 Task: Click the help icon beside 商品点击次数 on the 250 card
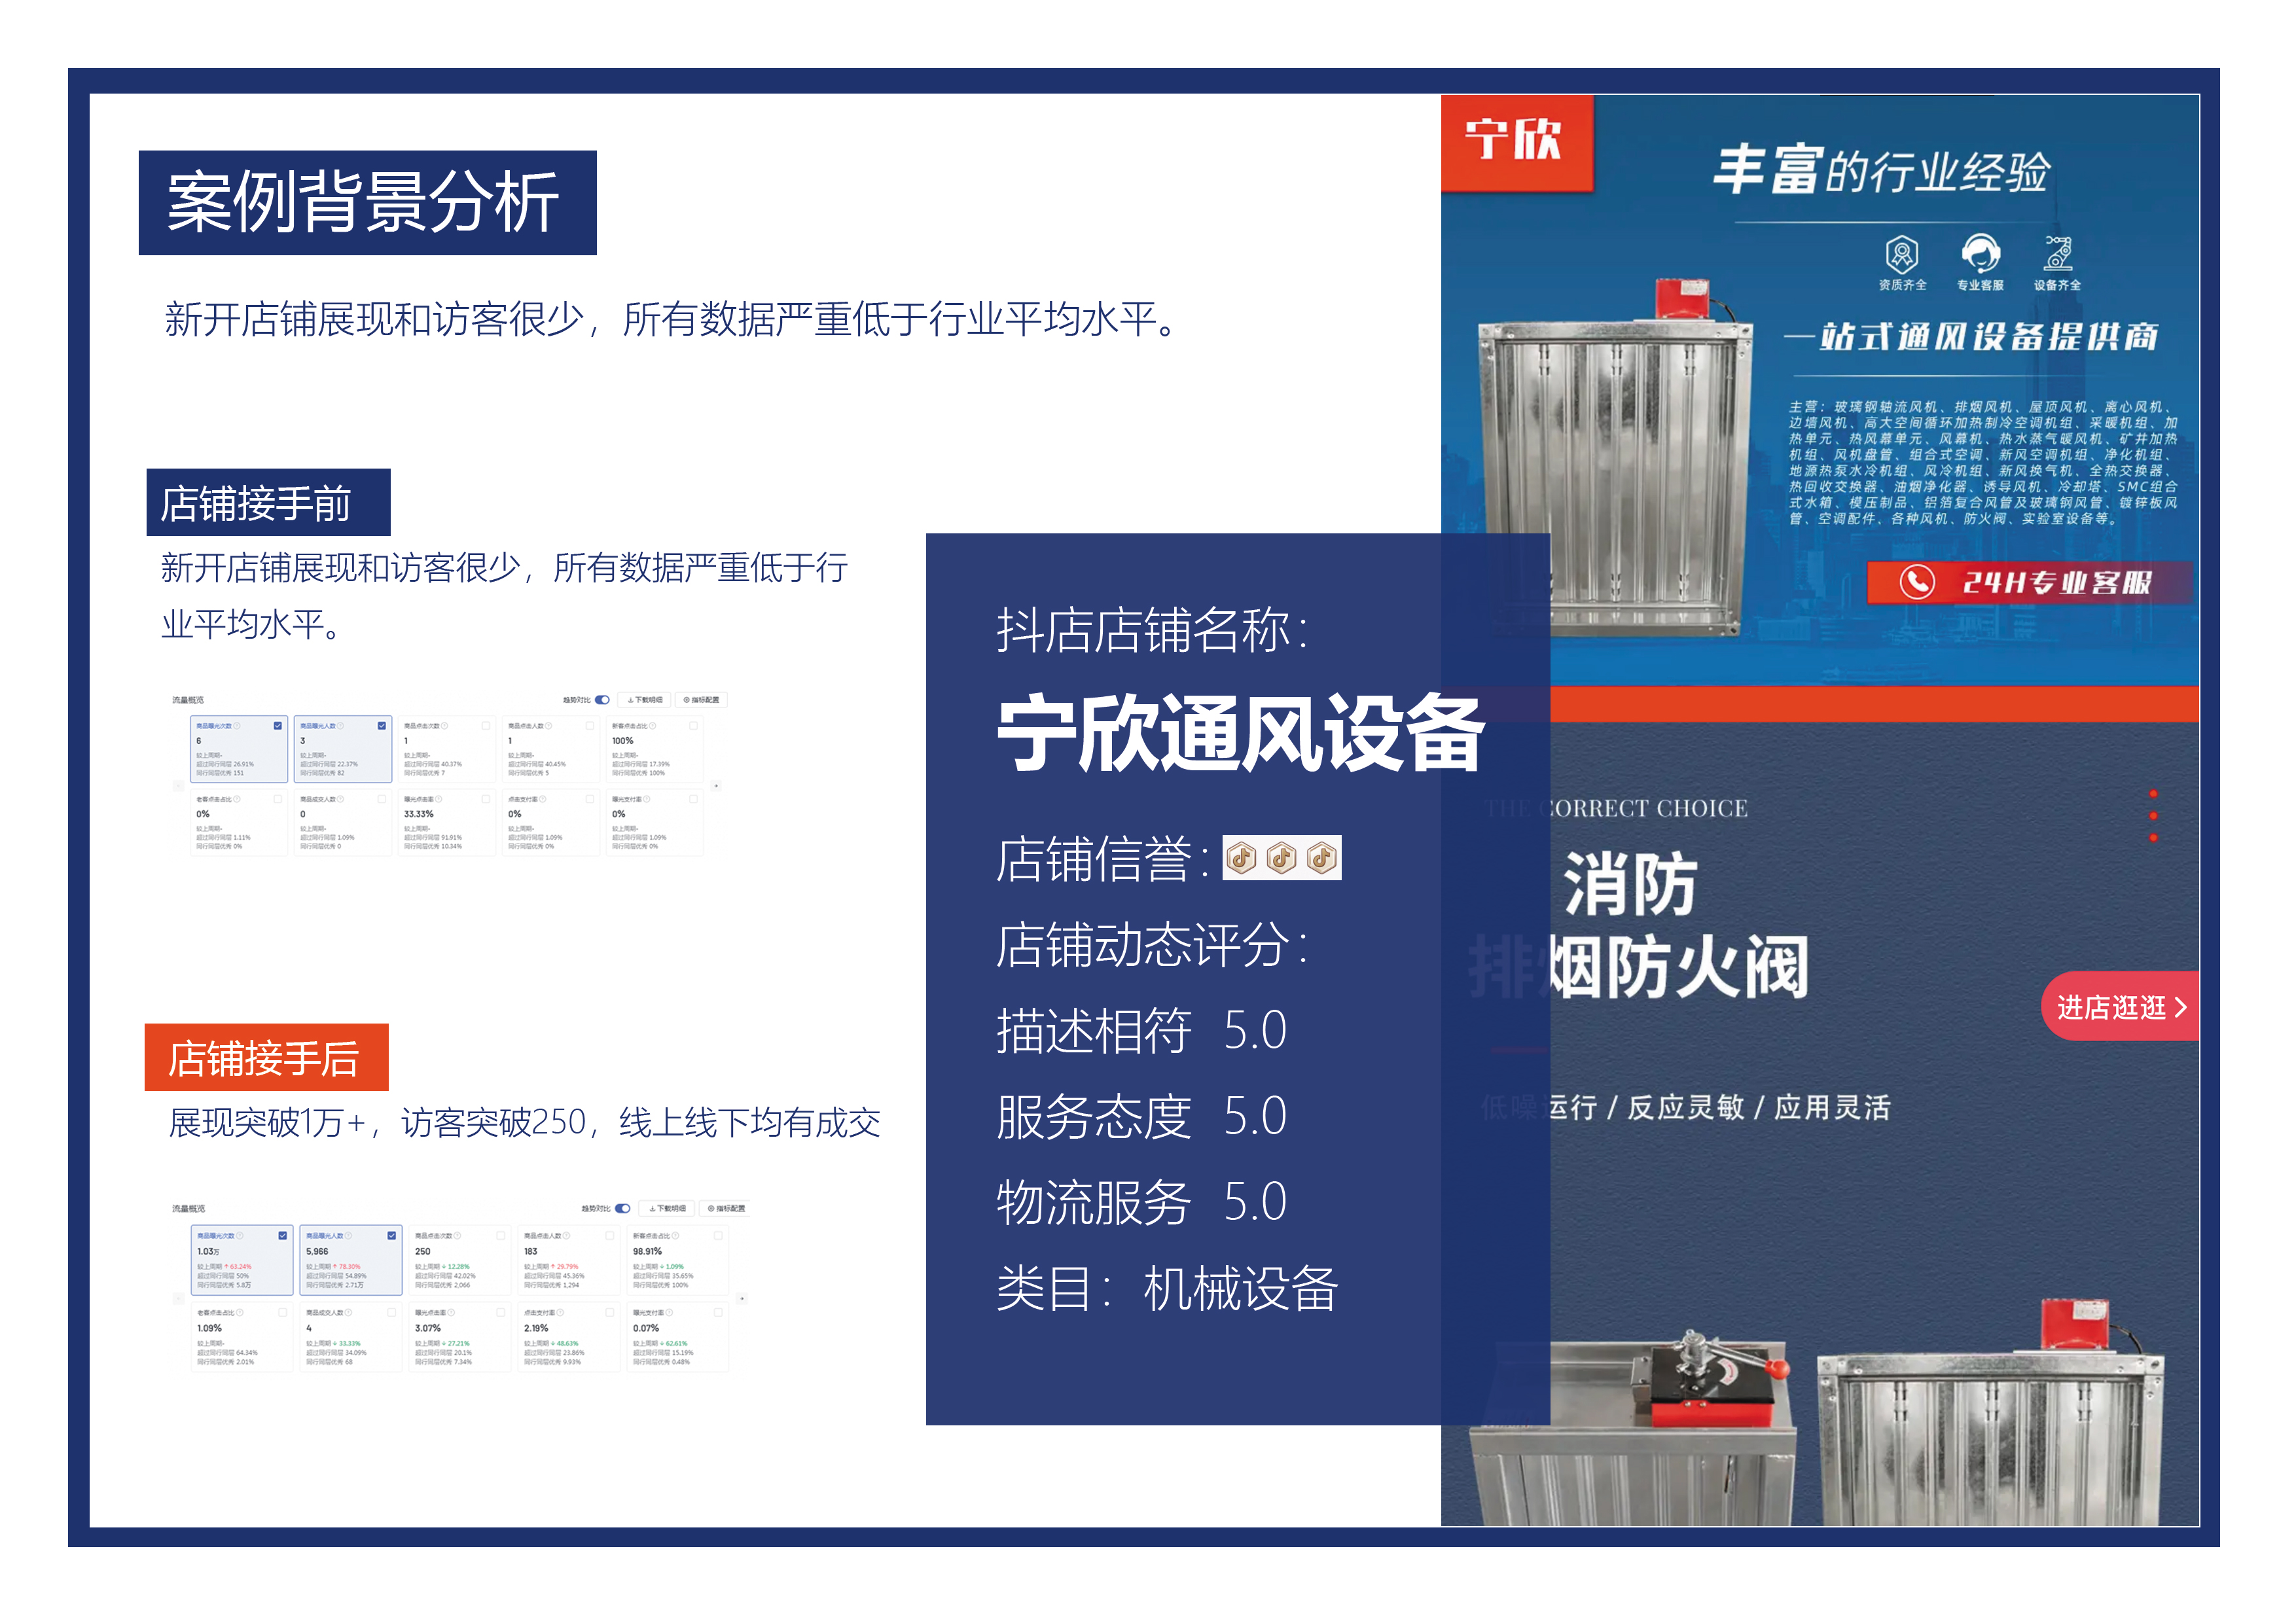pos(458,1236)
